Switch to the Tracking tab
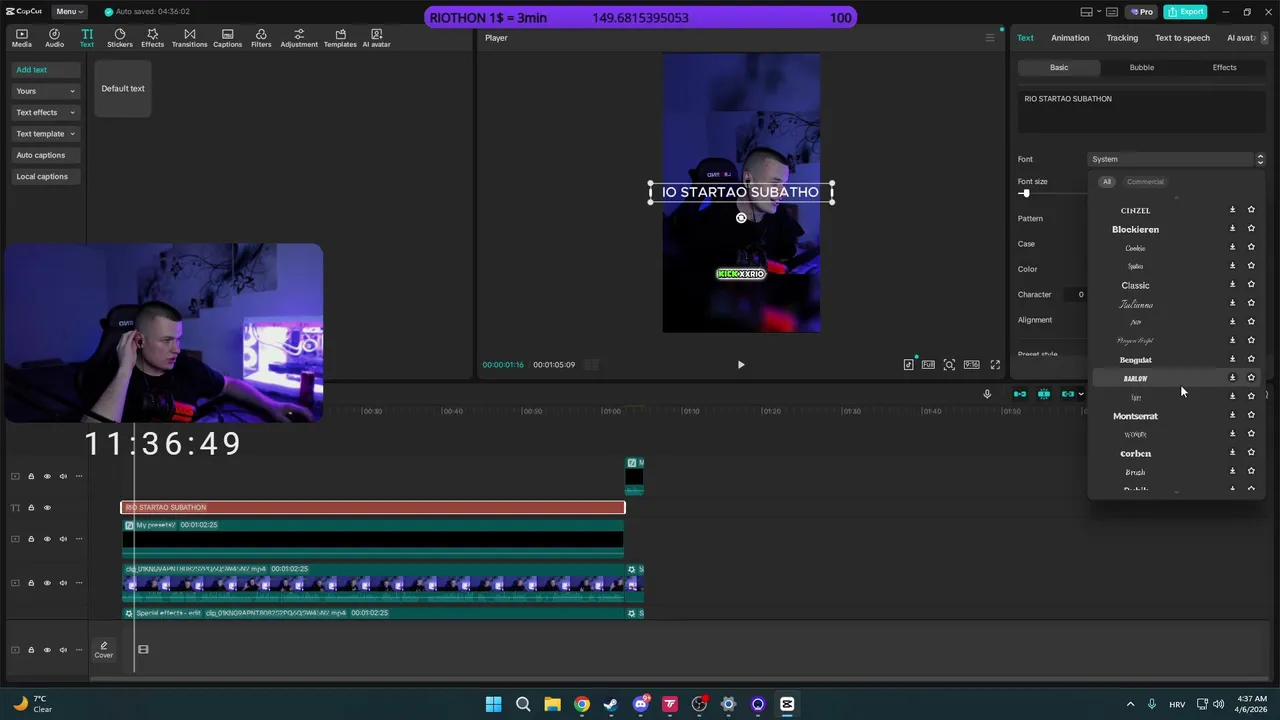 click(x=1122, y=38)
